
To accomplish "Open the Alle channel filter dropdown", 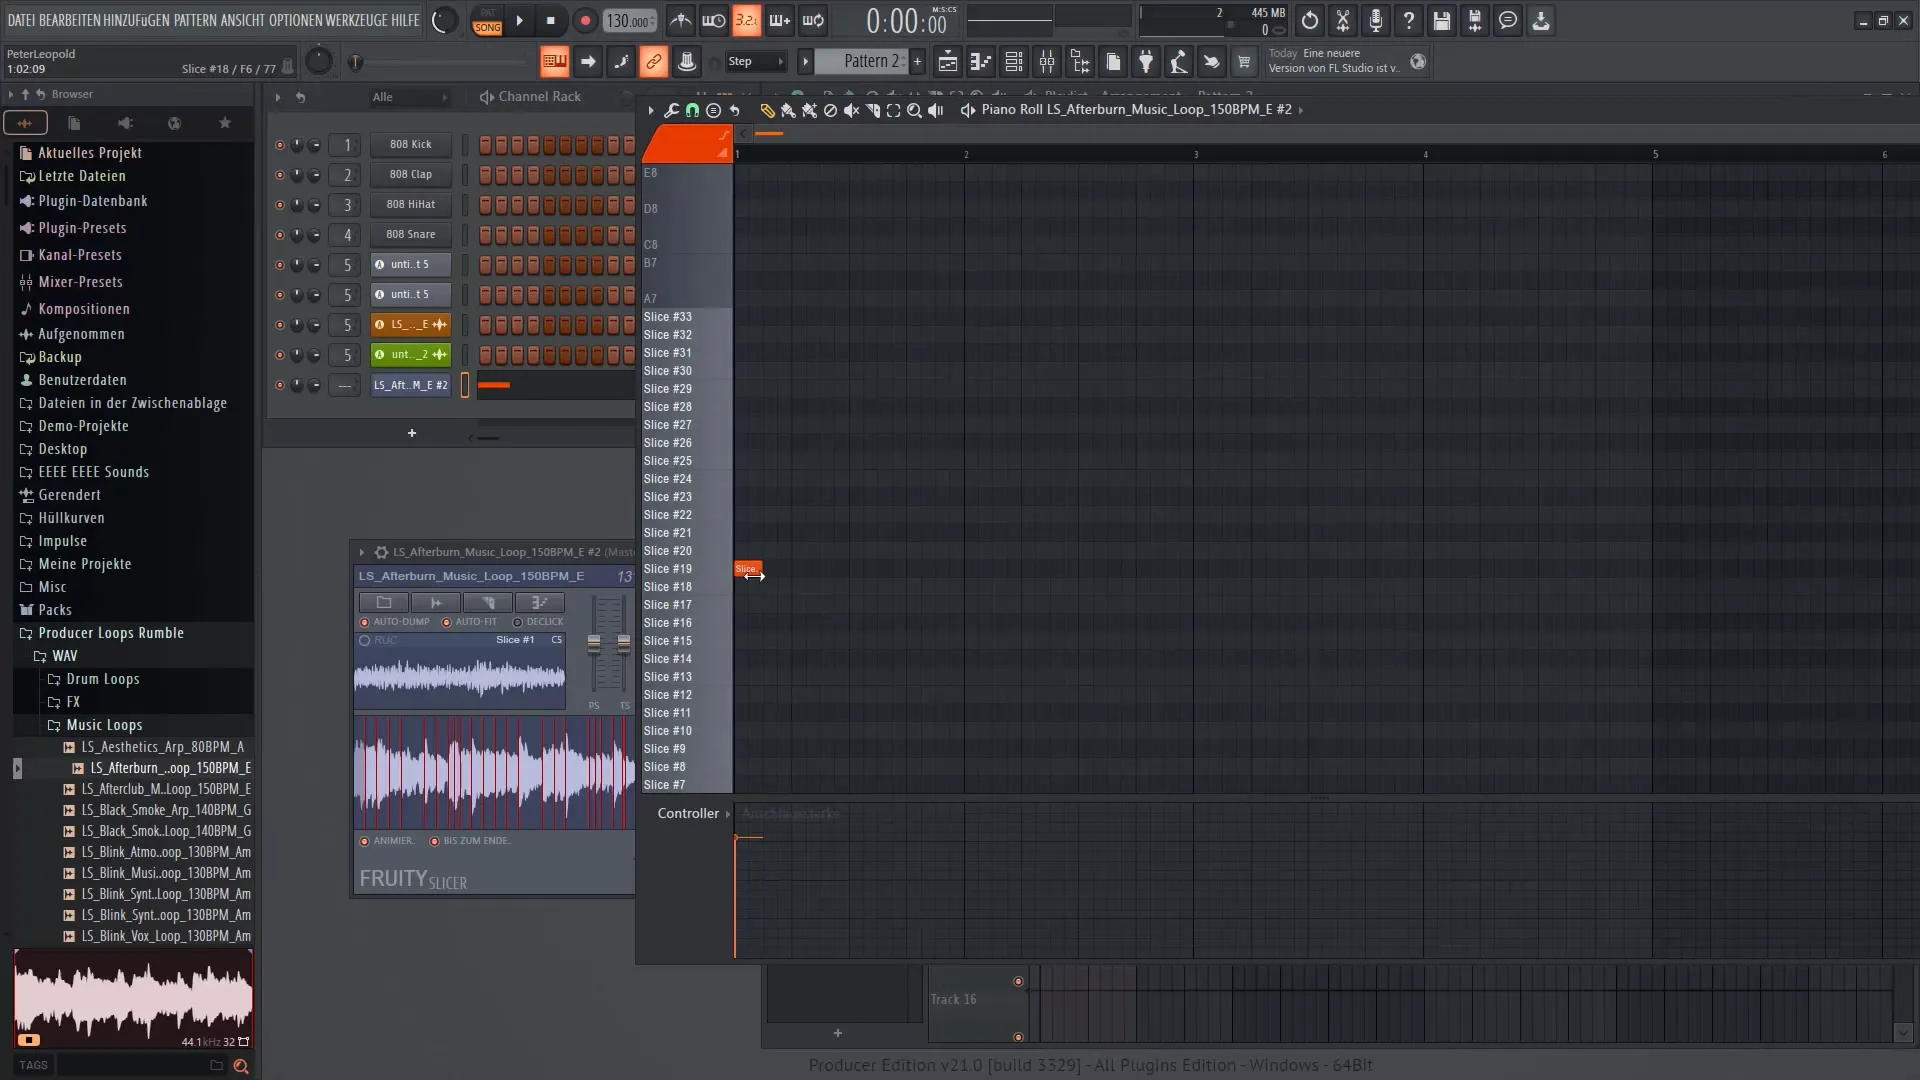I will point(410,97).
